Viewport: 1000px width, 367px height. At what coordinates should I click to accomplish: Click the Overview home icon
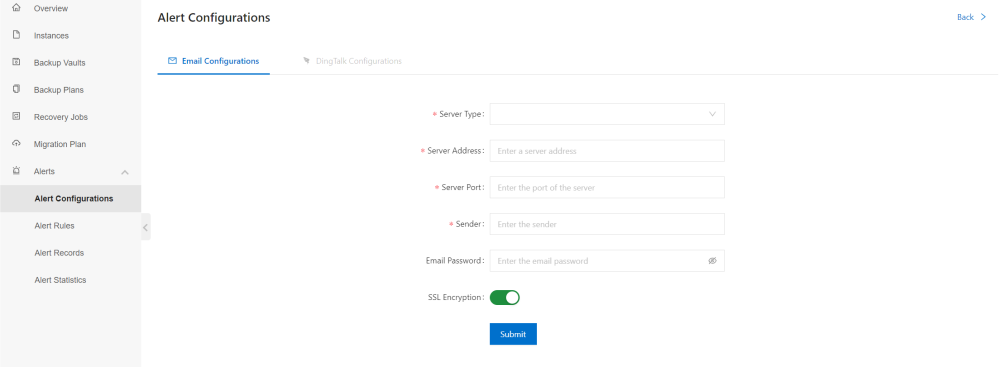point(17,8)
